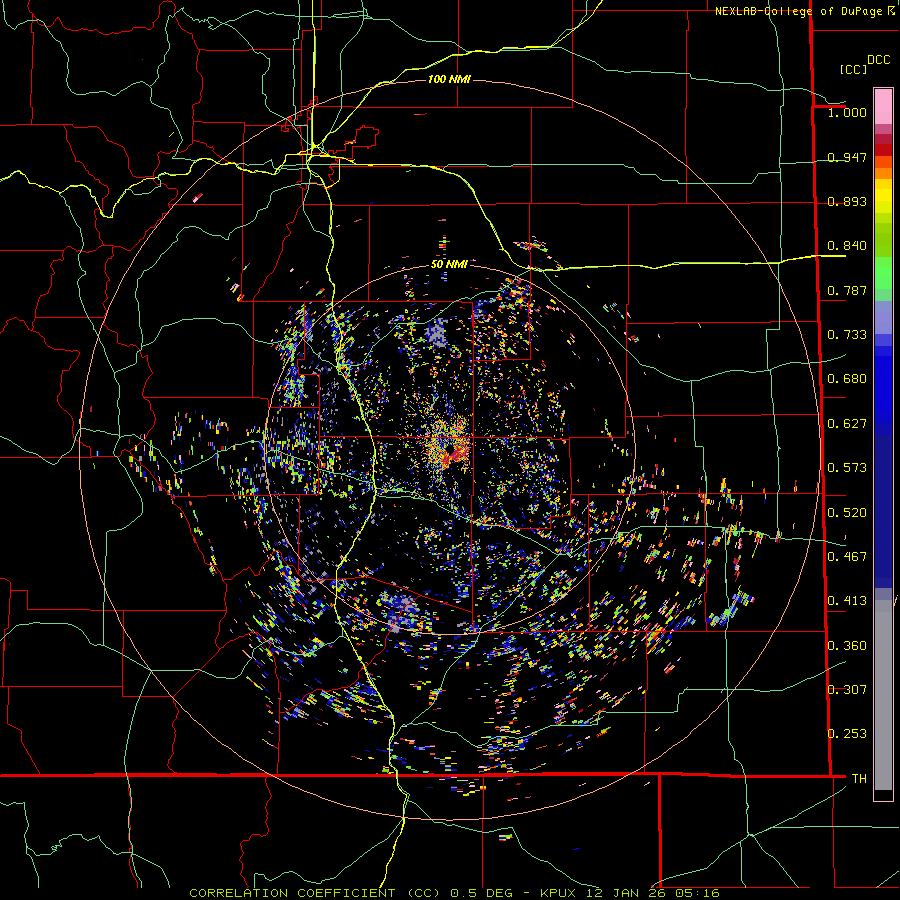Image resolution: width=900 pixels, height=900 pixels.
Task: Pick the gray lower section of color scale
Action: click(883, 695)
